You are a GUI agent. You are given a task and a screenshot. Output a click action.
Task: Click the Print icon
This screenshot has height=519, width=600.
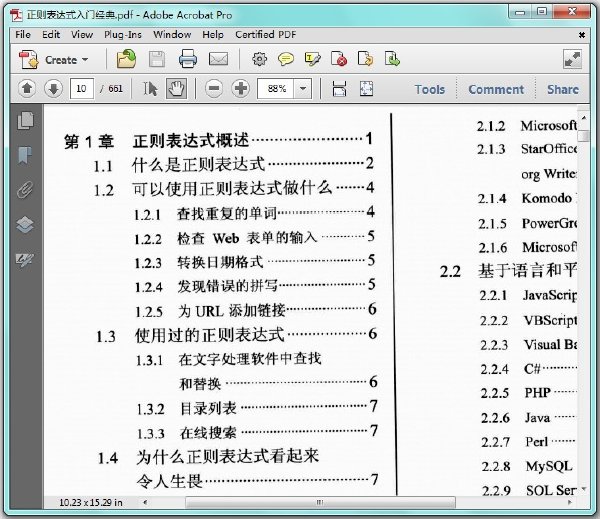pos(188,59)
